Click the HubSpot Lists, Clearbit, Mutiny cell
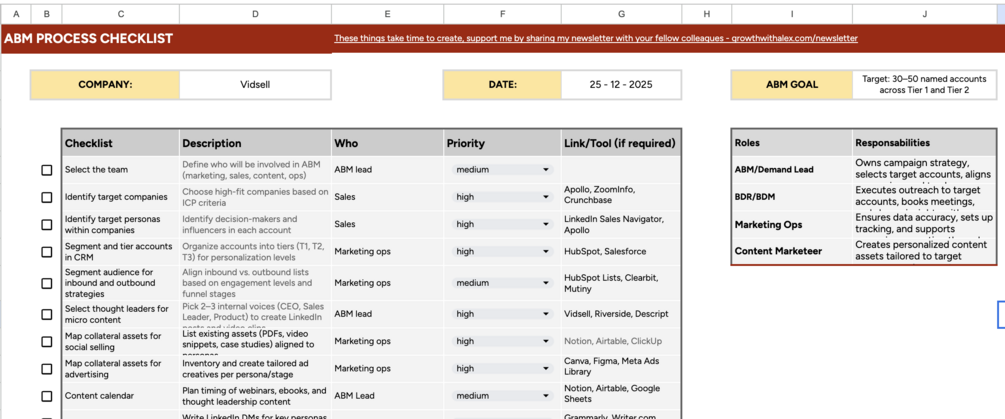The width and height of the screenshot is (1005, 419). tap(621, 283)
